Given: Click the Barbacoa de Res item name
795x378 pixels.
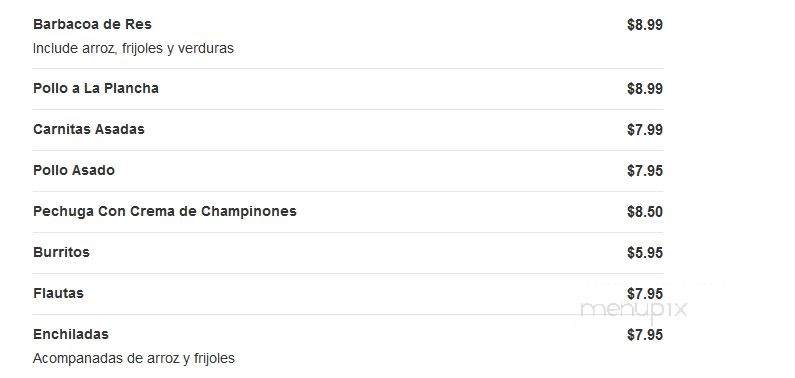Looking at the screenshot, I should (x=92, y=24).
